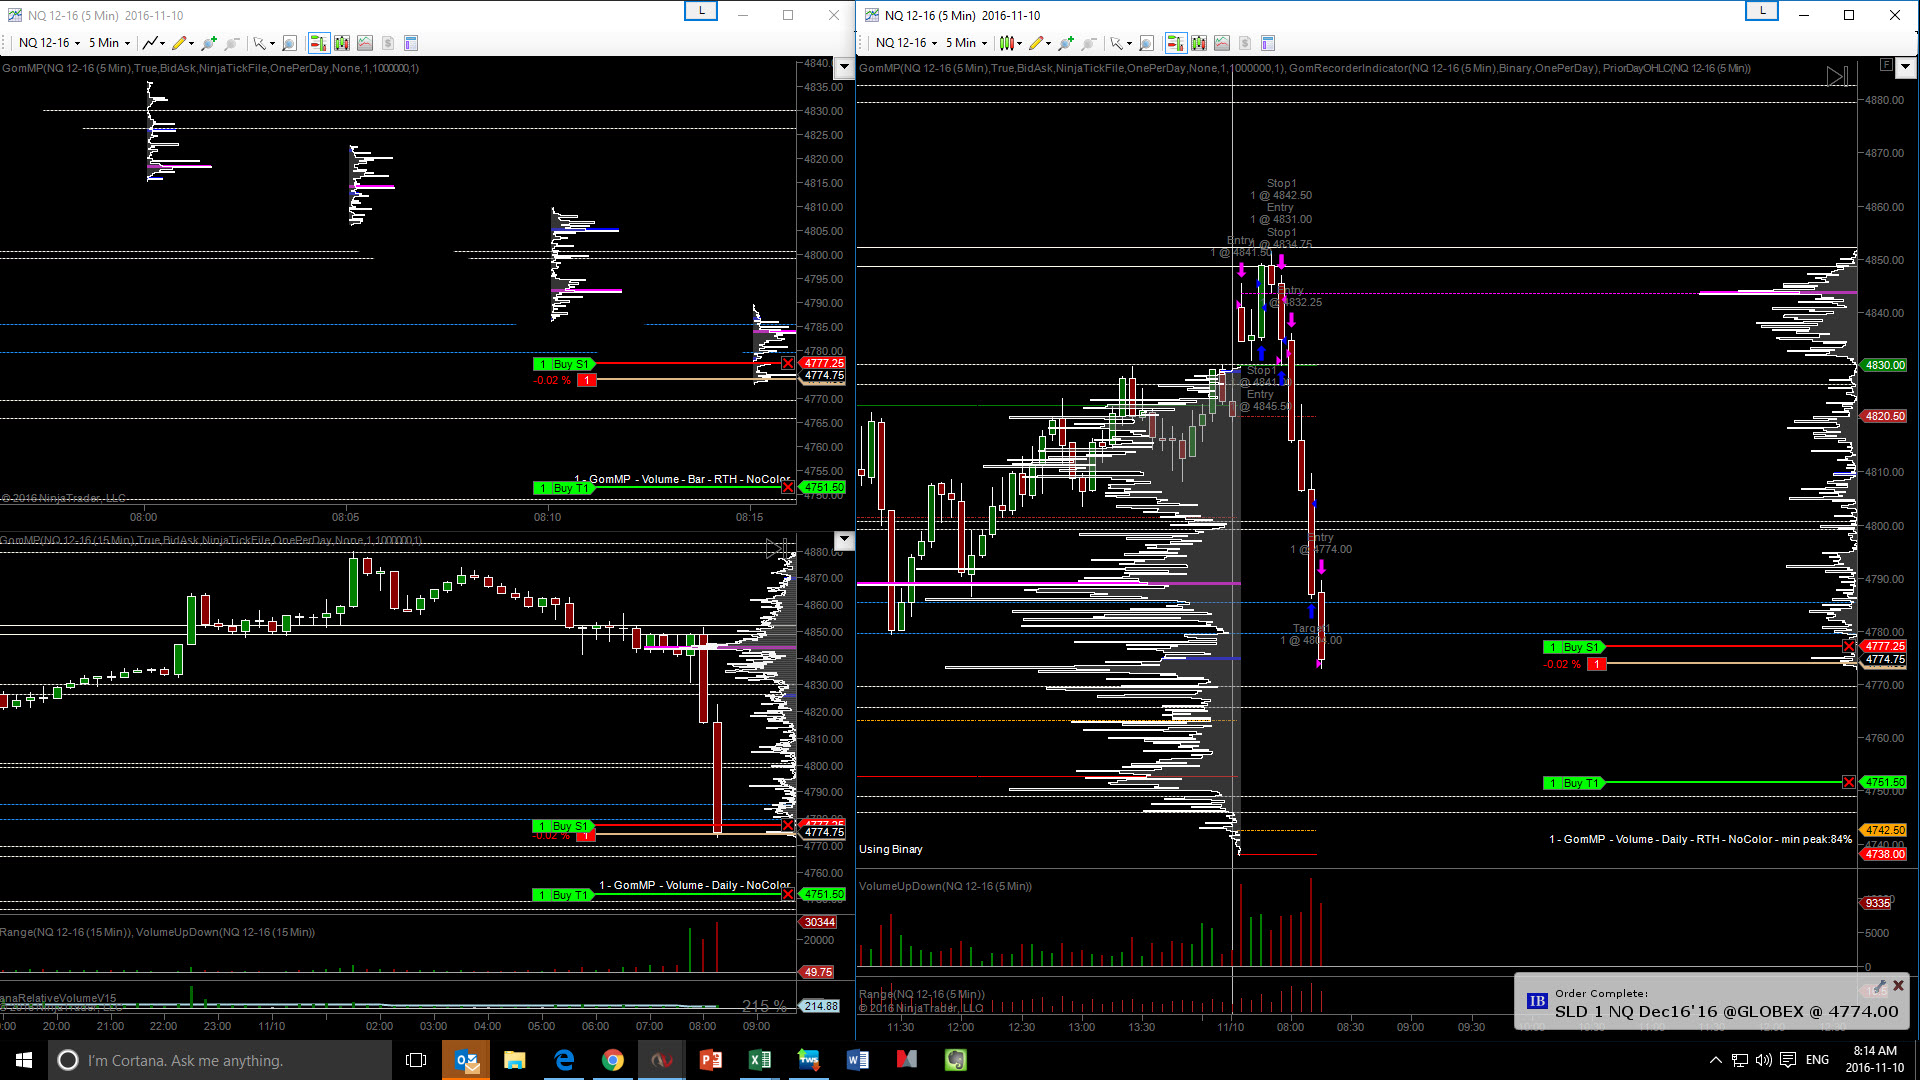Cancel Buy T1 order X in top-left chart
The width and height of the screenshot is (1920, 1080).
click(788, 488)
